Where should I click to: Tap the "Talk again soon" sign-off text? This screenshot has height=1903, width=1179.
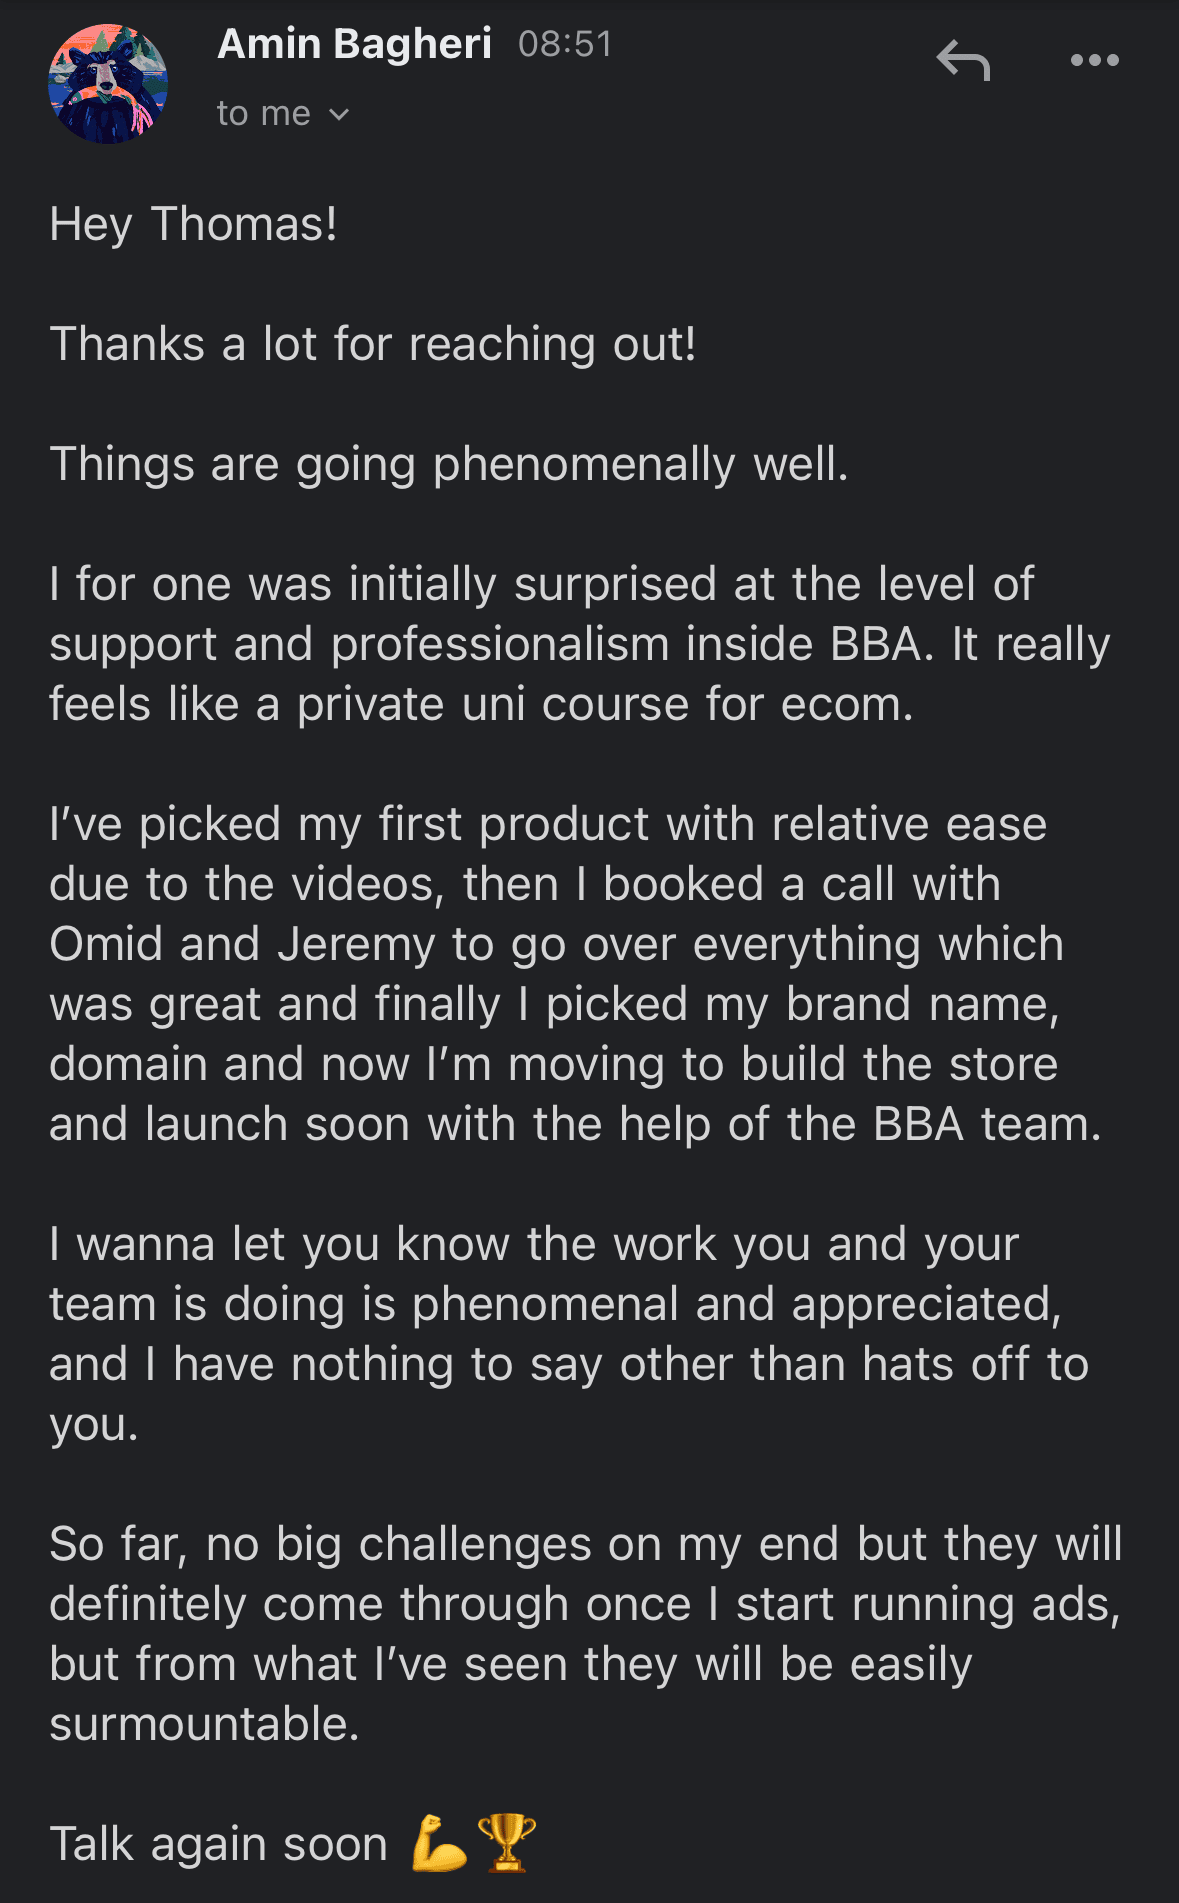pos(219,1844)
